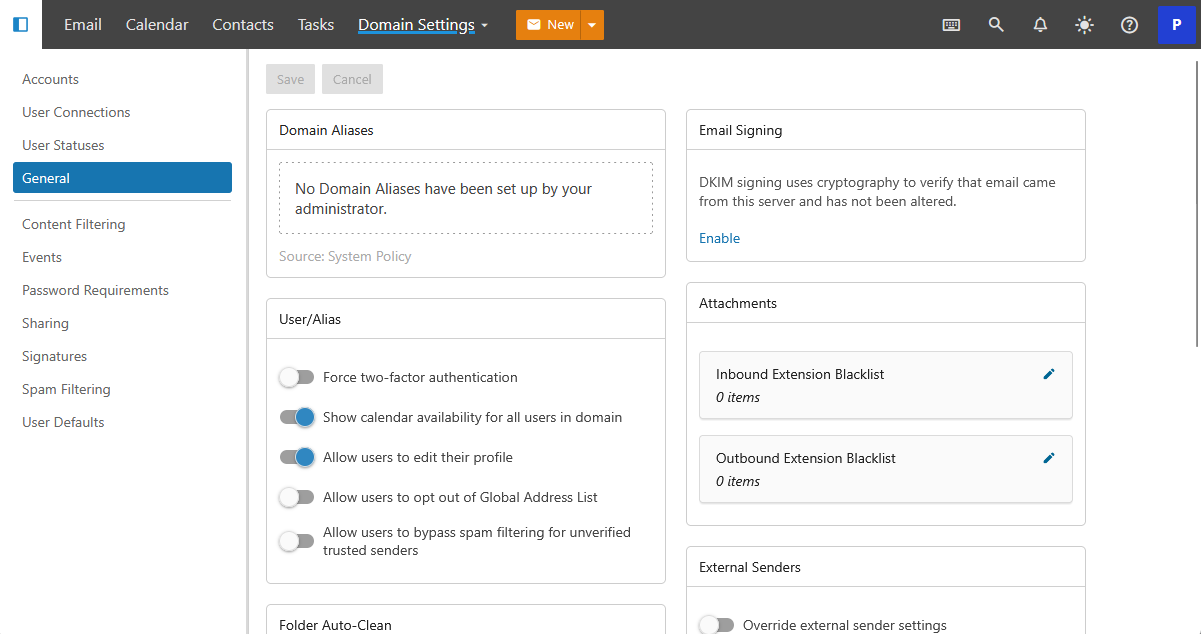Click the page vertical scrollbar
The width and height of the screenshot is (1201, 634).
(1196, 200)
